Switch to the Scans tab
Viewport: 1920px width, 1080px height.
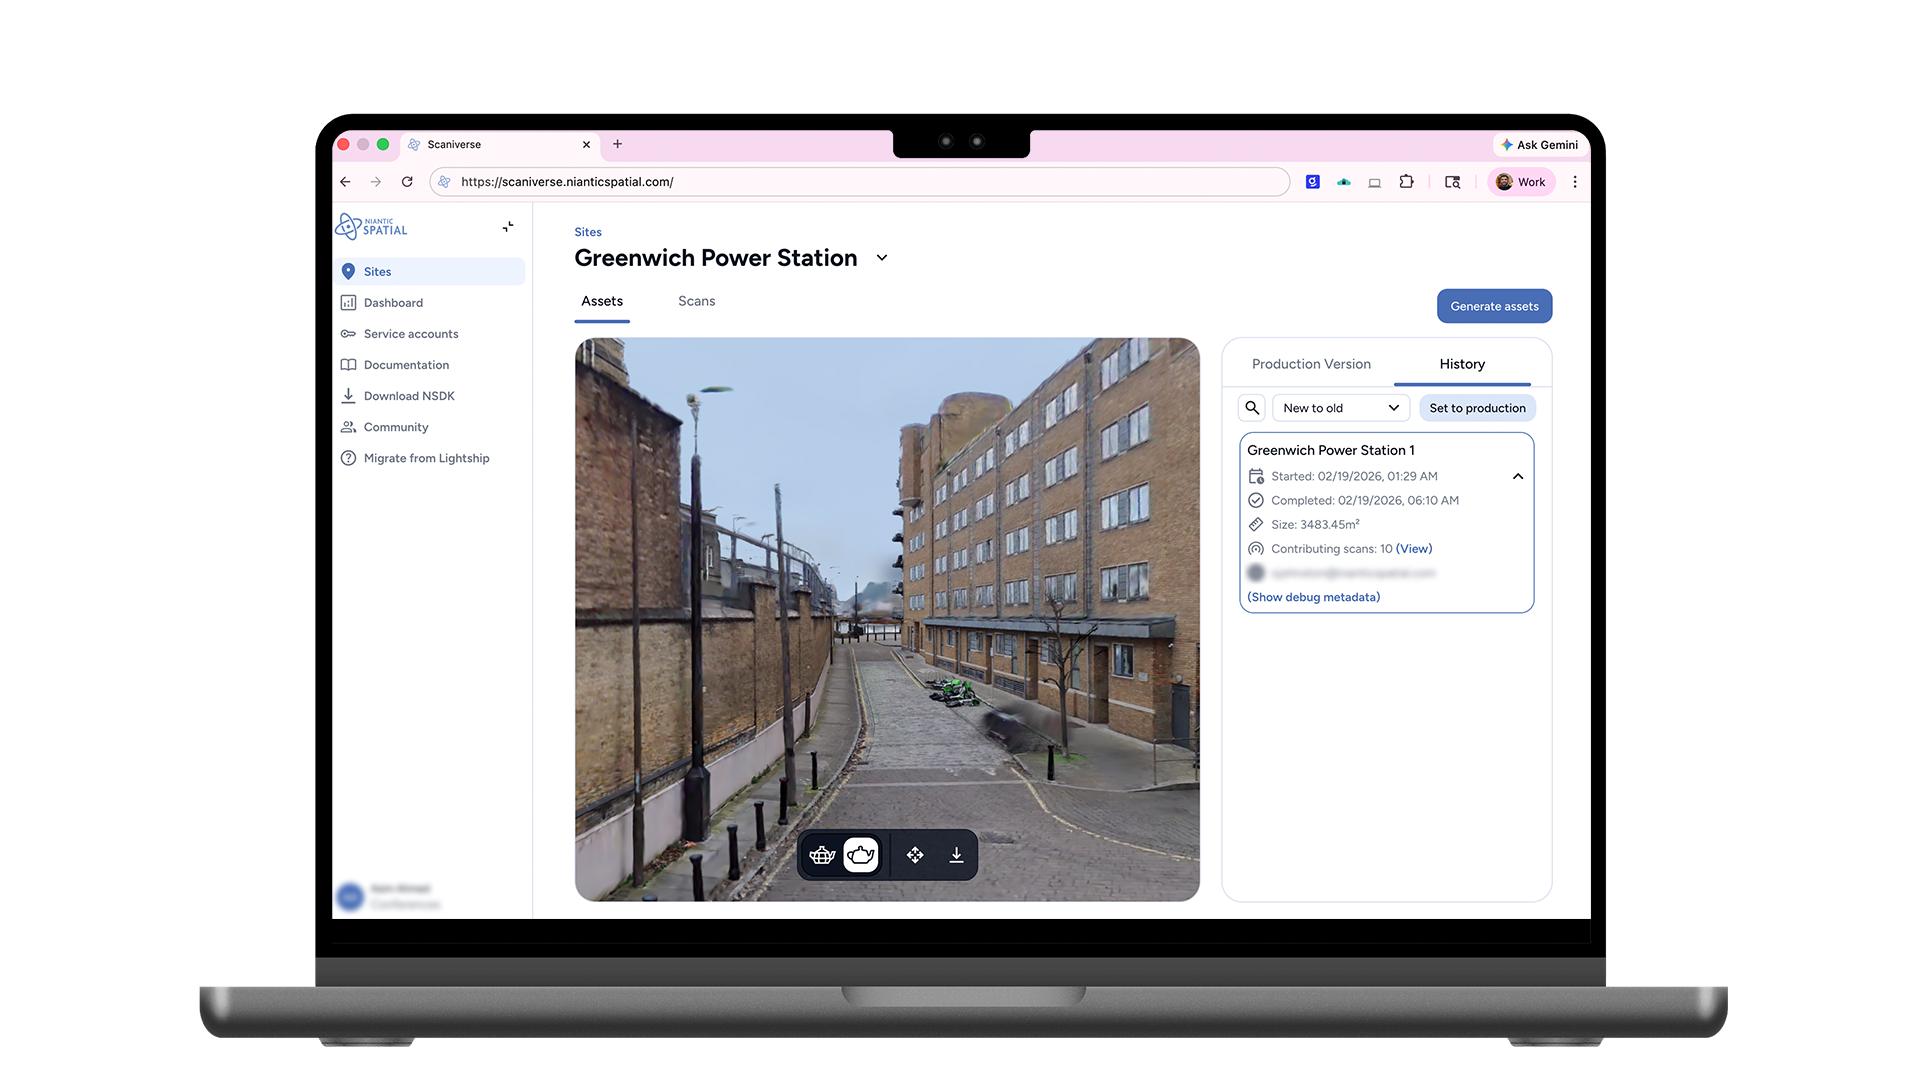696,301
